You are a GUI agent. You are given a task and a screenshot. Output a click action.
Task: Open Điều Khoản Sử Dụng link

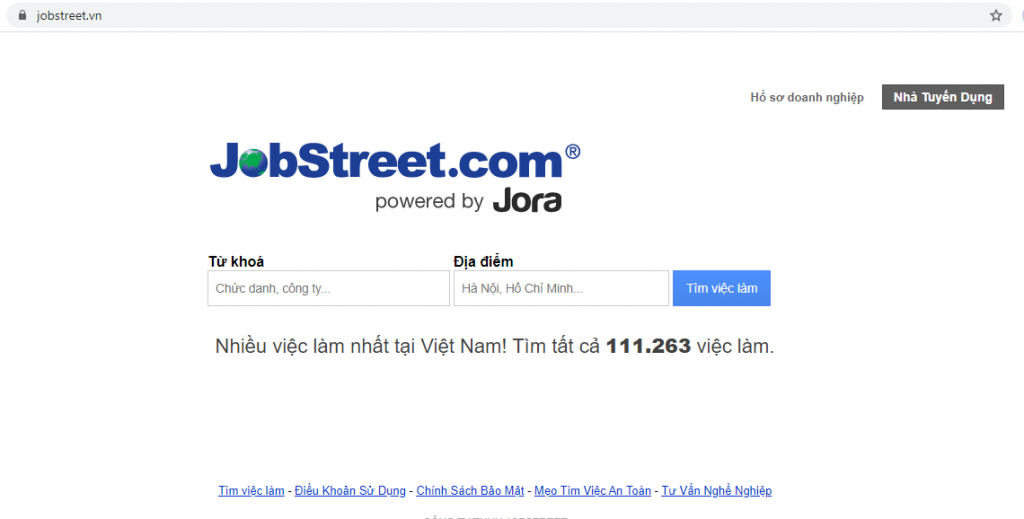click(x=350, y=490)
